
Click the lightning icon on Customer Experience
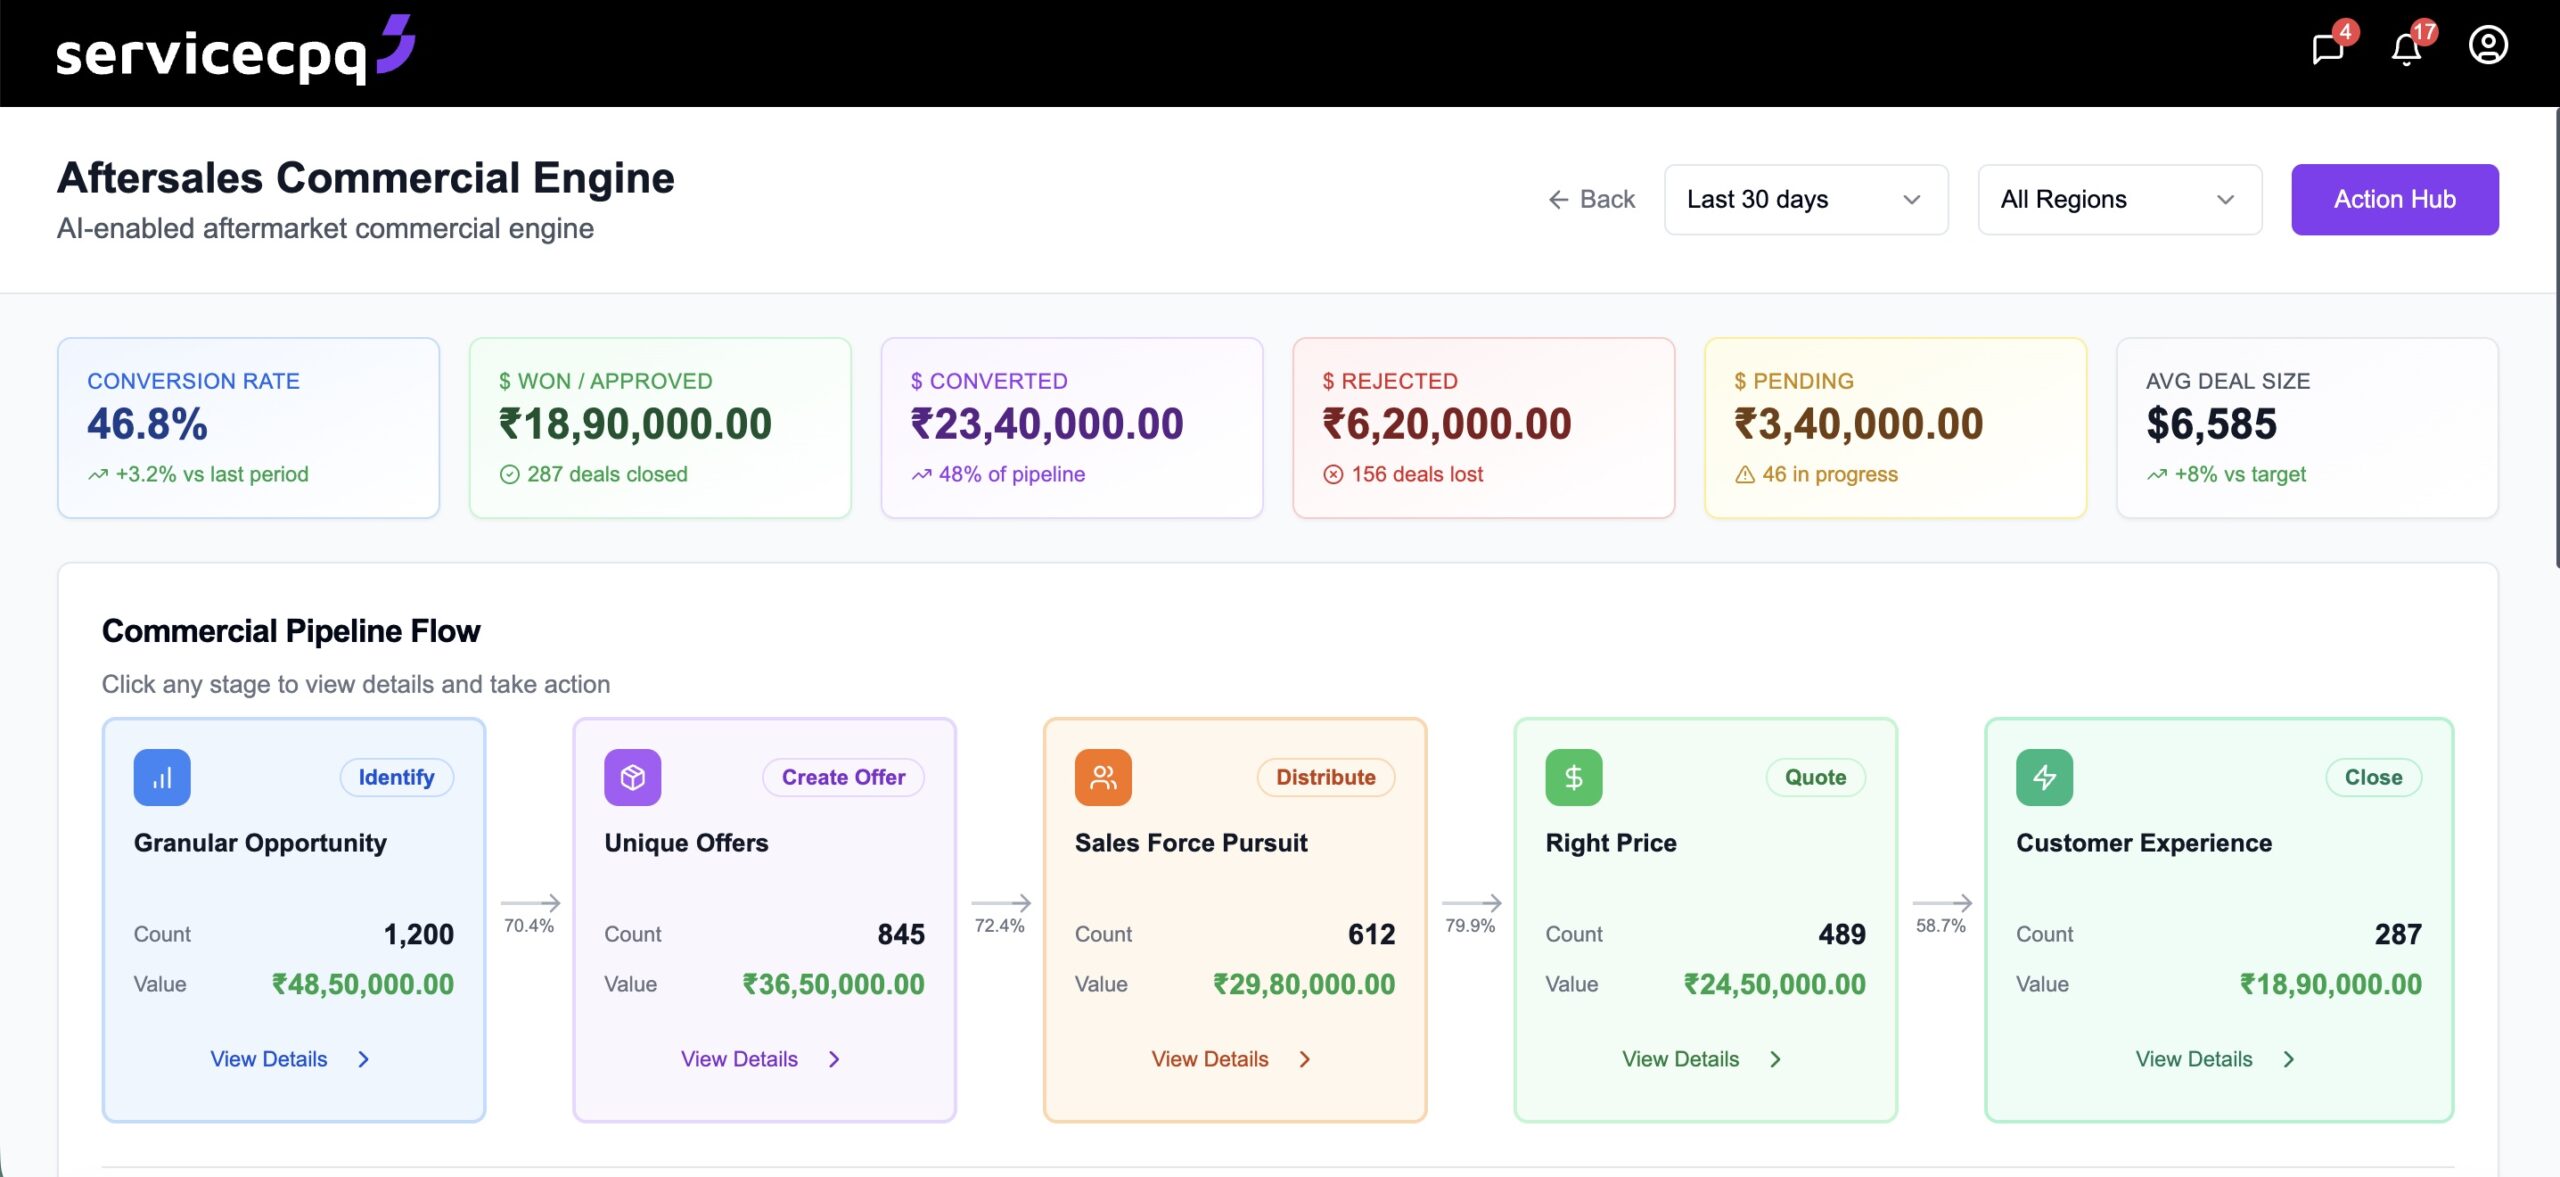click(x=2043, y=776)
